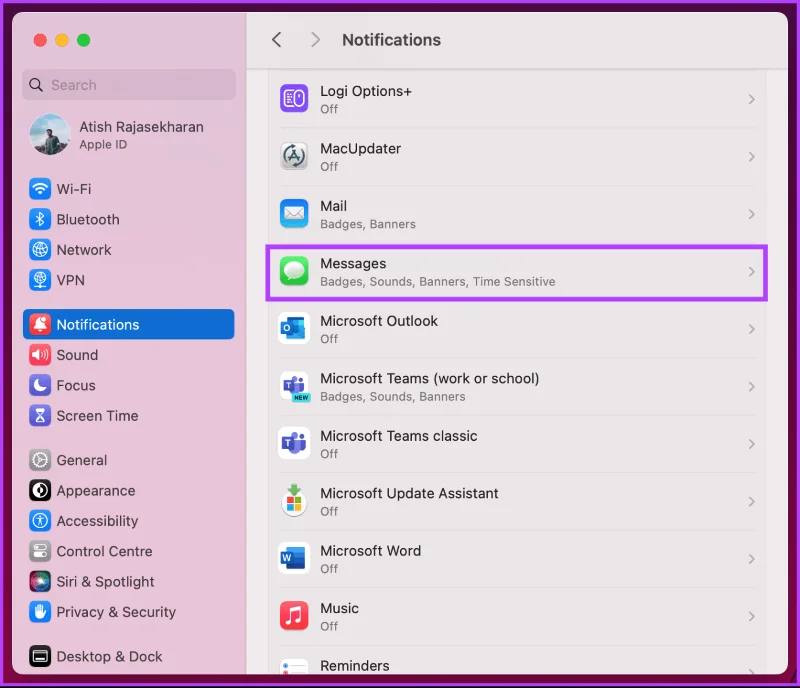Select Sound in the sidebar
Viewport: 800px width, 688px height.
click(x=129, y=355)
